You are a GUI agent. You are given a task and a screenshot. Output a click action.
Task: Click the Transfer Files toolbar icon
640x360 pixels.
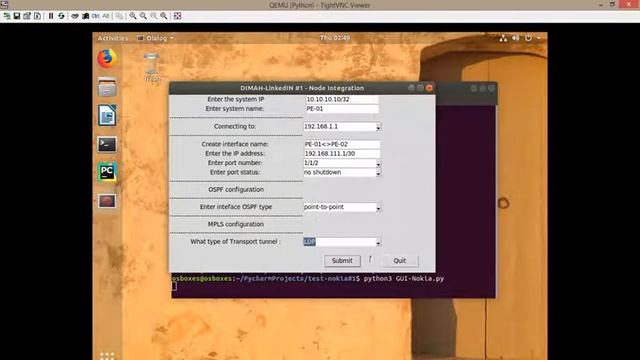[x=119, y=16]
